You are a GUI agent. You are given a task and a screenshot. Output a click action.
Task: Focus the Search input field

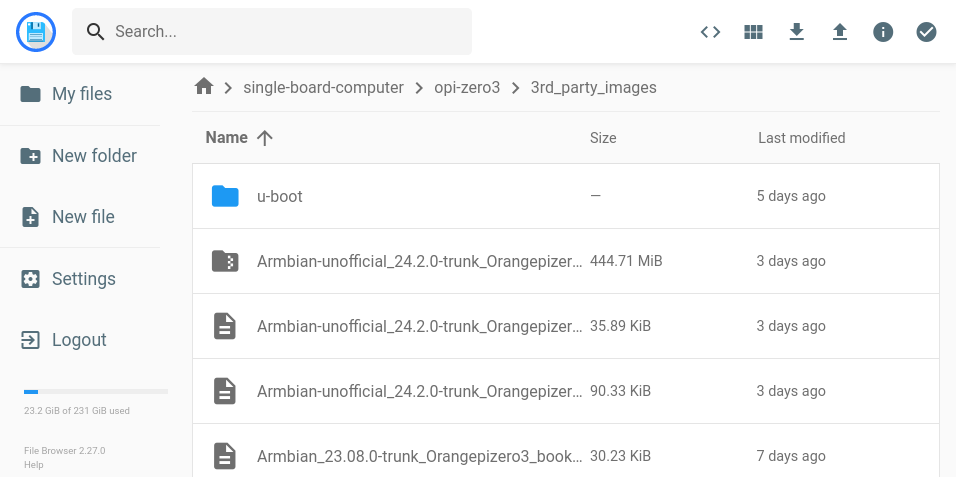click(x=285, y=32)
